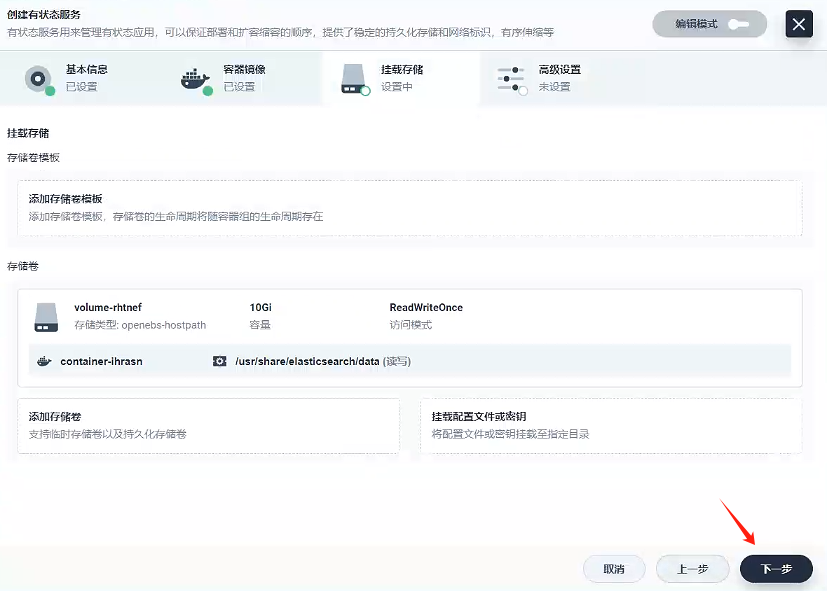
Task: Click the /usr/share/elasticsearch/data mount path
Action: [307, 361]
